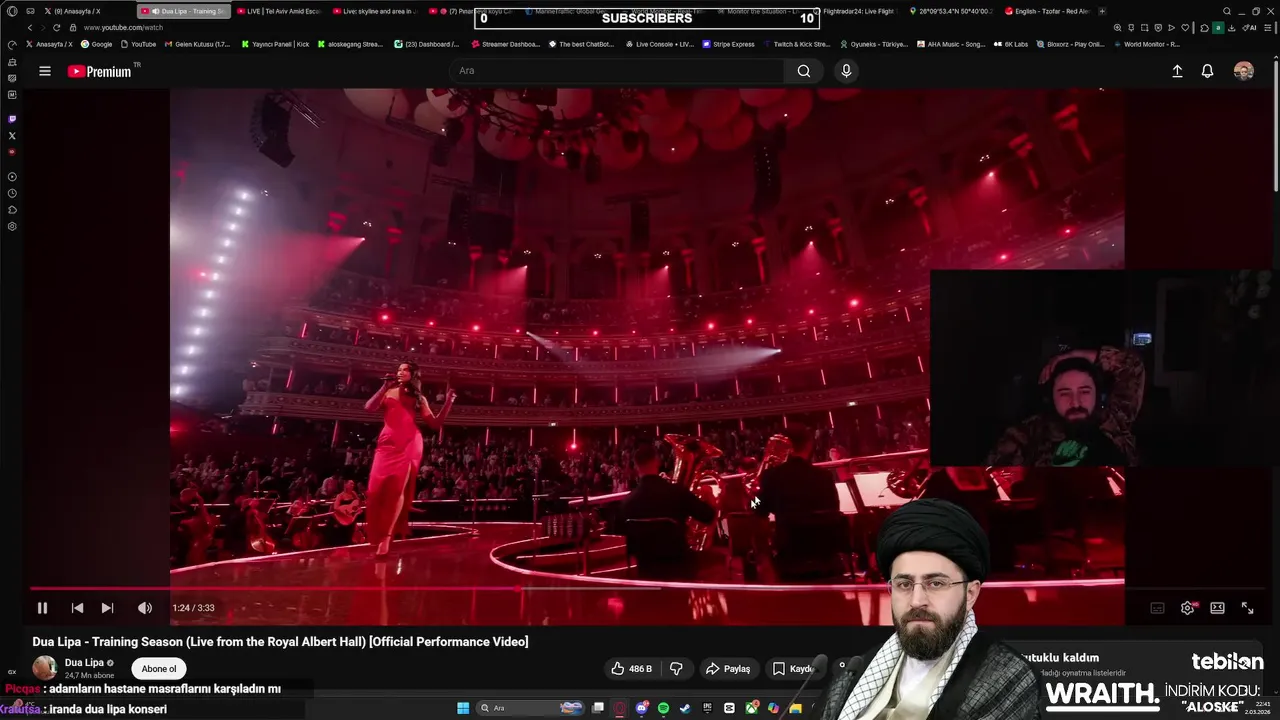1280x720 pixels.
Task: Open a new browser tab
Action: pos(1102,11)
